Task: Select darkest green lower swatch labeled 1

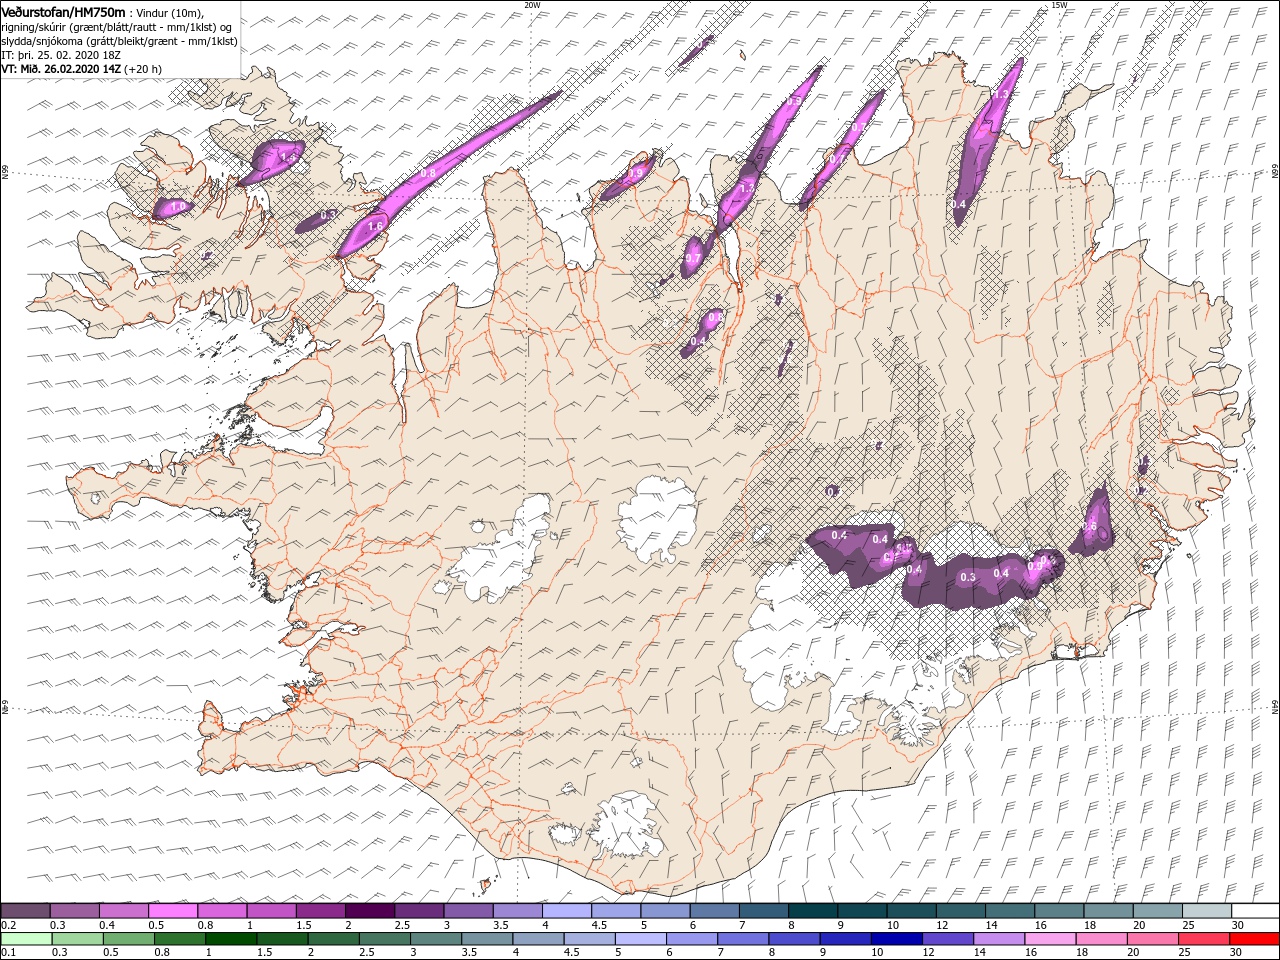Action: coord(230,939)
